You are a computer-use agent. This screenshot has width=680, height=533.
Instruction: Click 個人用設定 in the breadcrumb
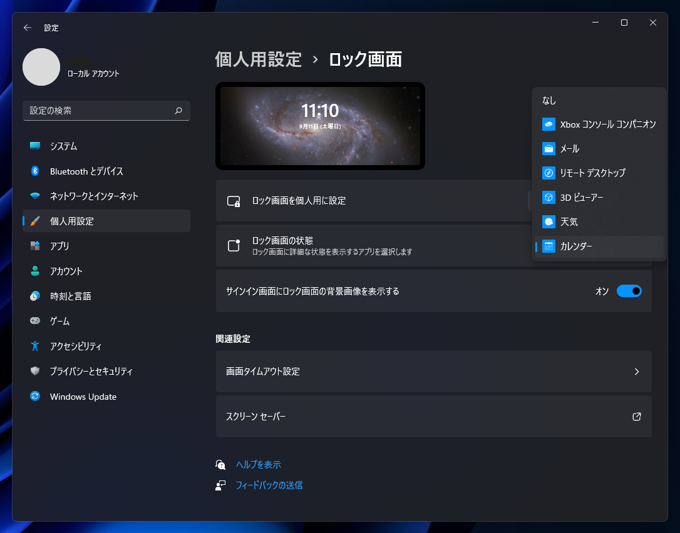258,59
